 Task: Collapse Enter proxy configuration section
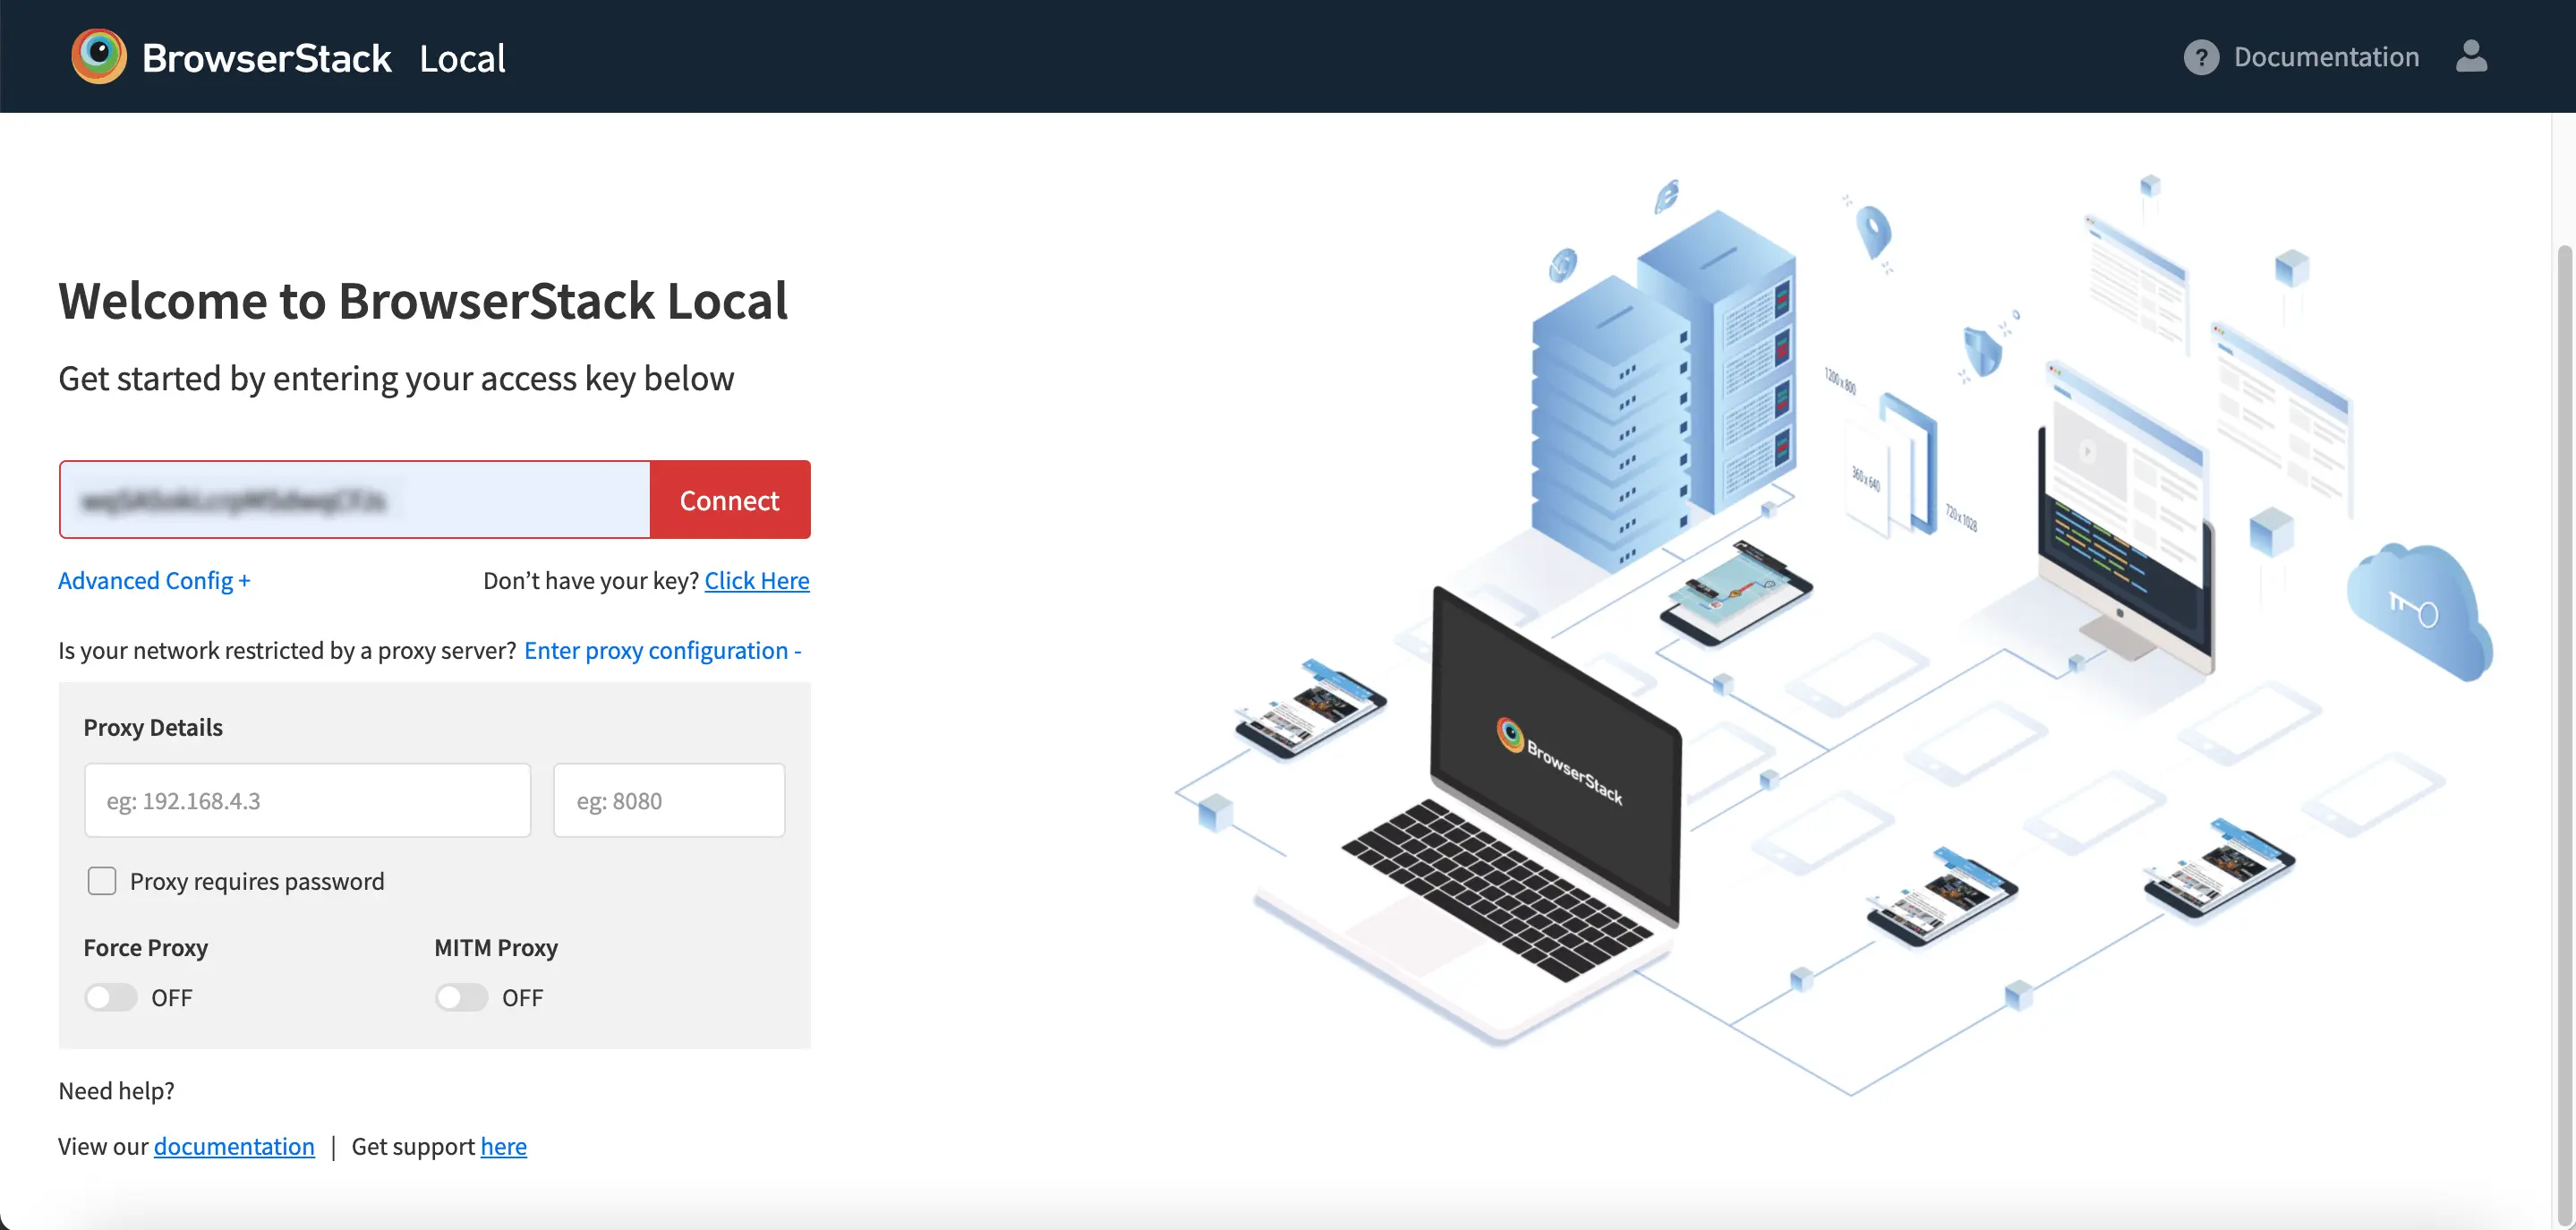point(662,651)
